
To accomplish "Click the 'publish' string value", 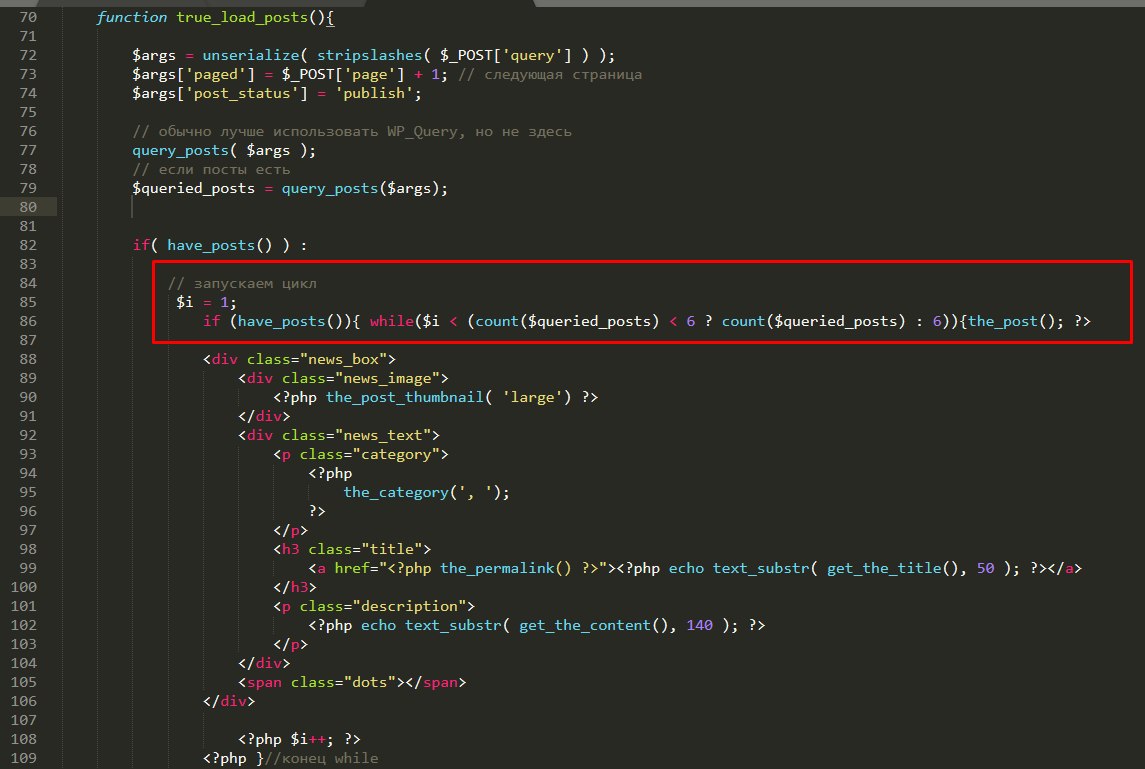I will [374, 93].
